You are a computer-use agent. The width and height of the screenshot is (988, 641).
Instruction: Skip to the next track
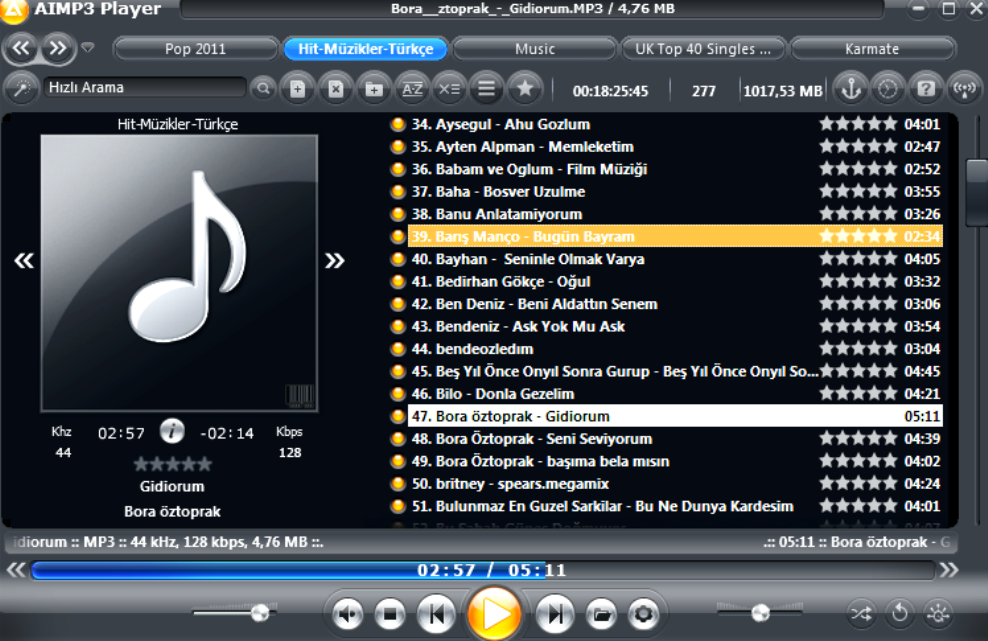coord(554,613)
